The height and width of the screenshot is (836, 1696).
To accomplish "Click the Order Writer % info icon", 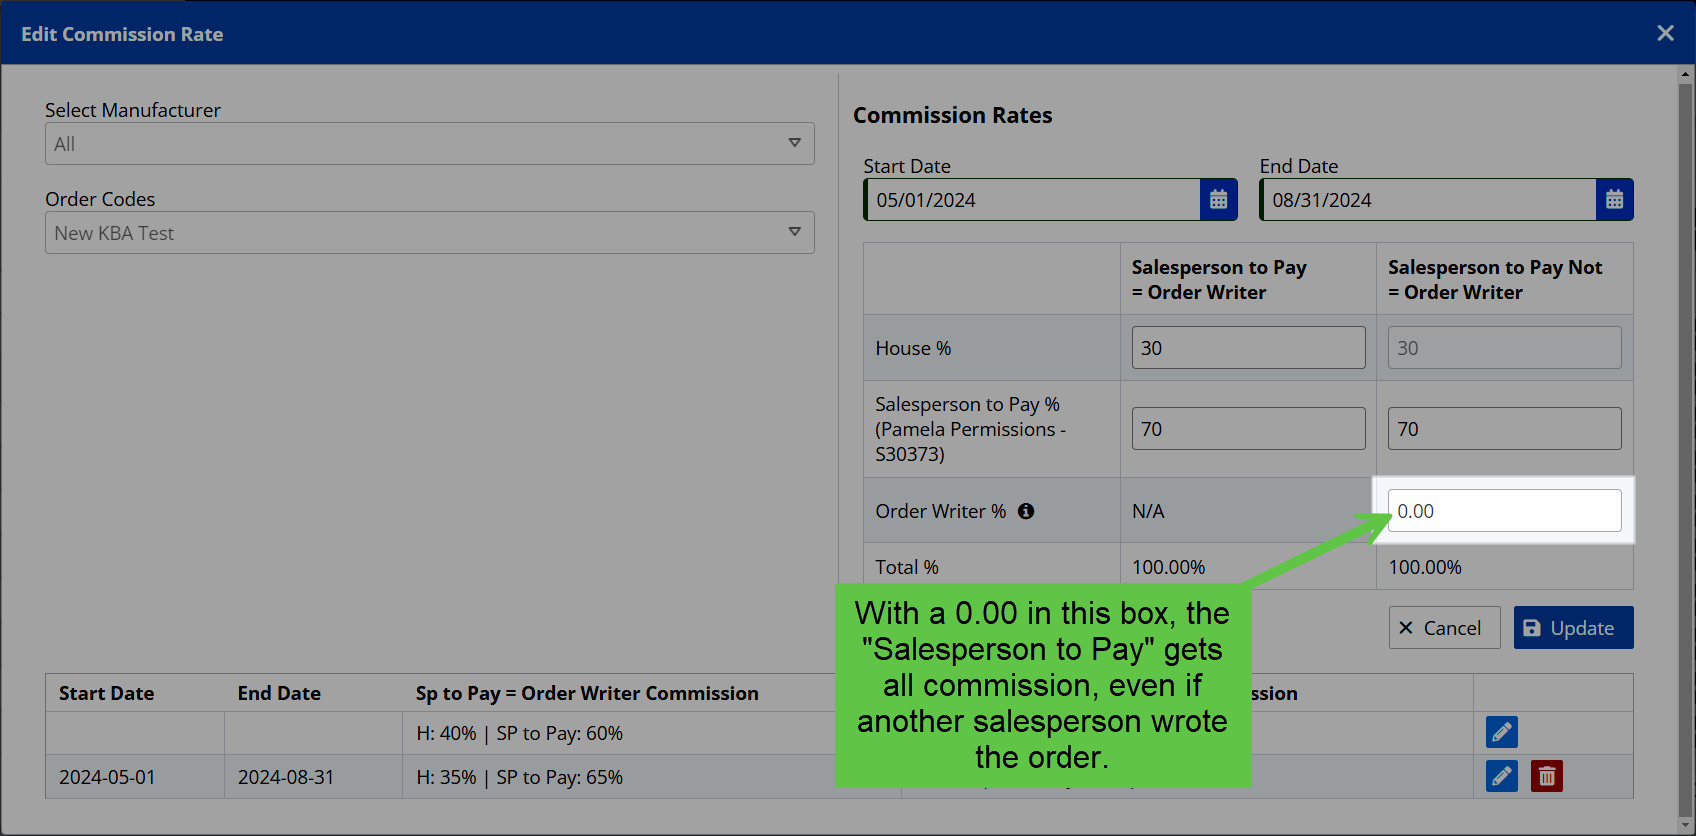I will tap(1026, 511).
